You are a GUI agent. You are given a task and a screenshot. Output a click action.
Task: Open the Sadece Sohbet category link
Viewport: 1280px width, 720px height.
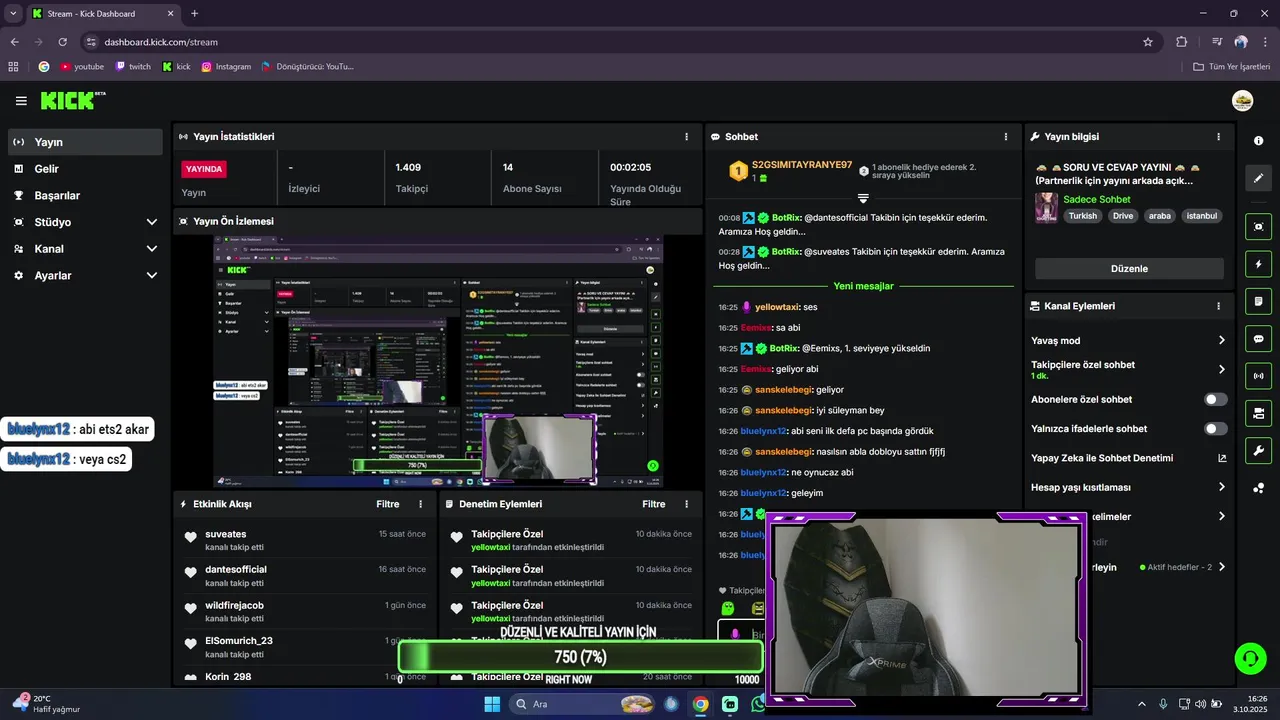coord(1097,200)
